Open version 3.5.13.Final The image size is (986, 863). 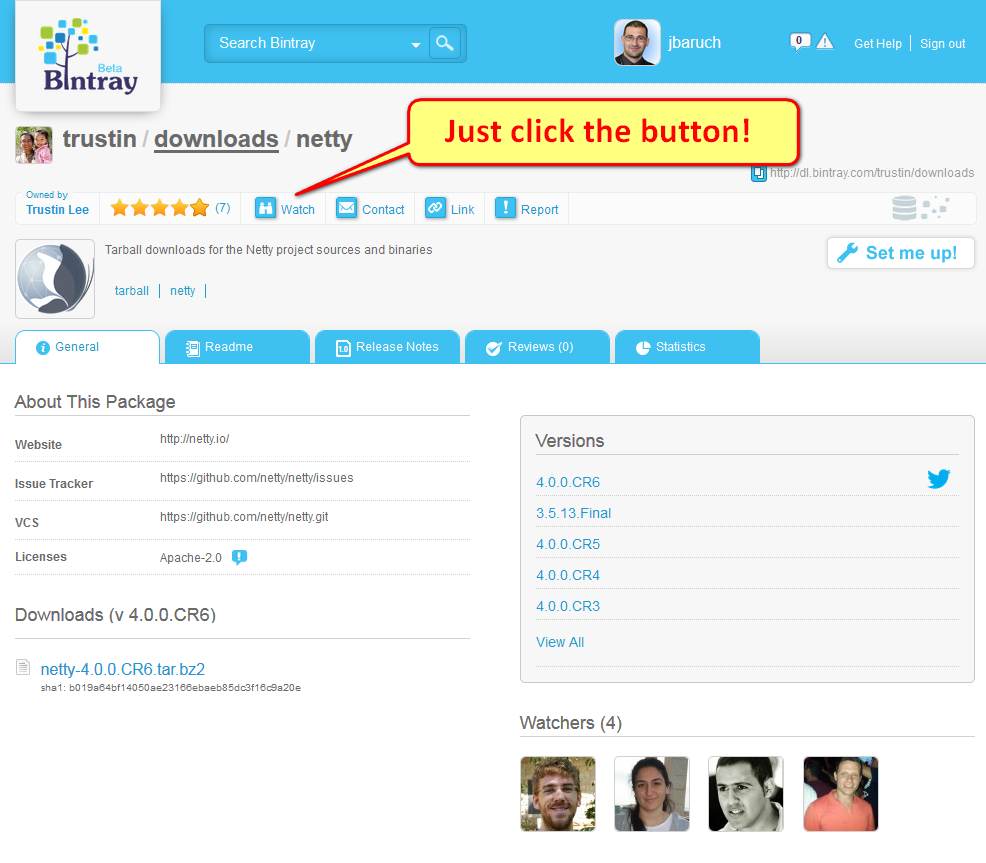tap(573, 513)
